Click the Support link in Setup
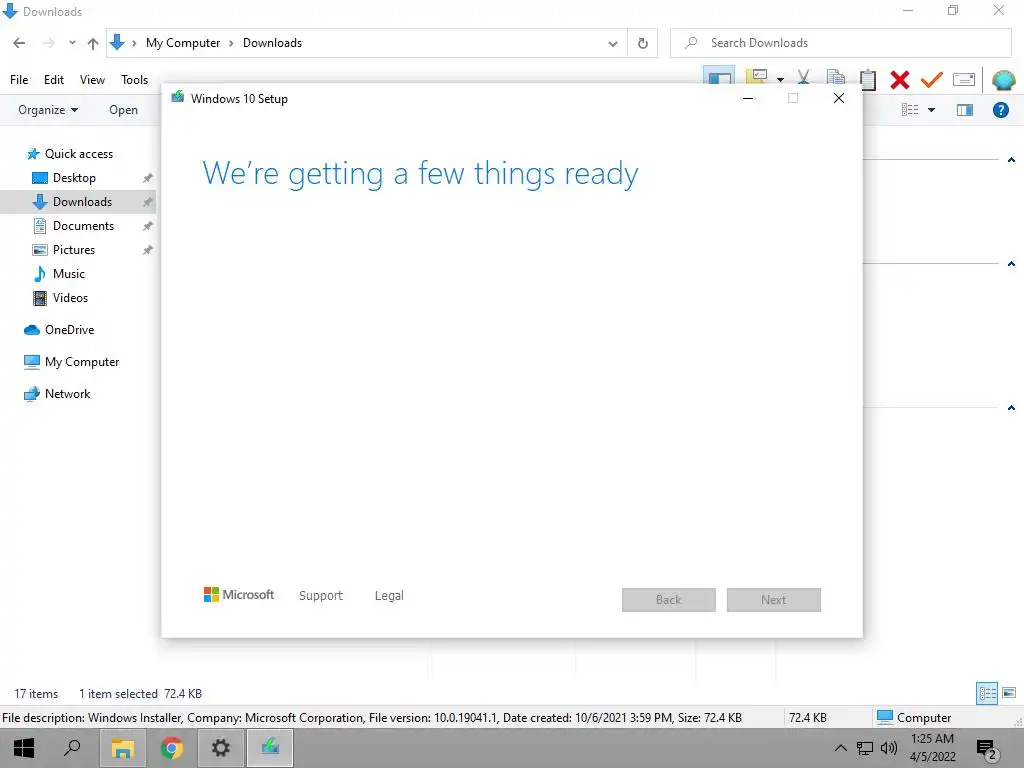 [x=321, y=596]
